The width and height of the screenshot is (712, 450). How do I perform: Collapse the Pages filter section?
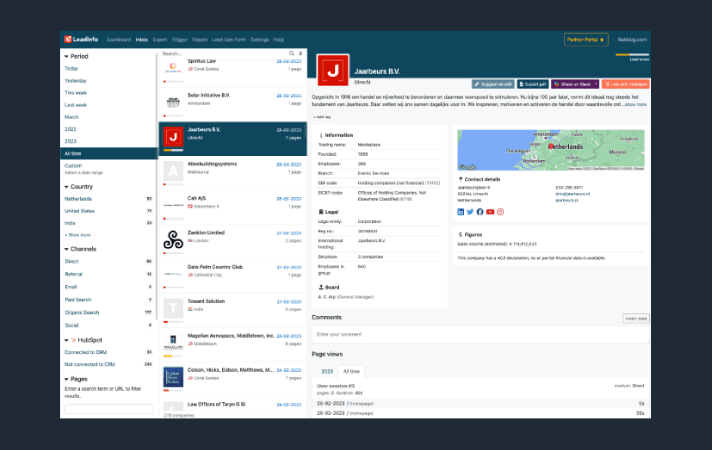click(x=66, y=379)
